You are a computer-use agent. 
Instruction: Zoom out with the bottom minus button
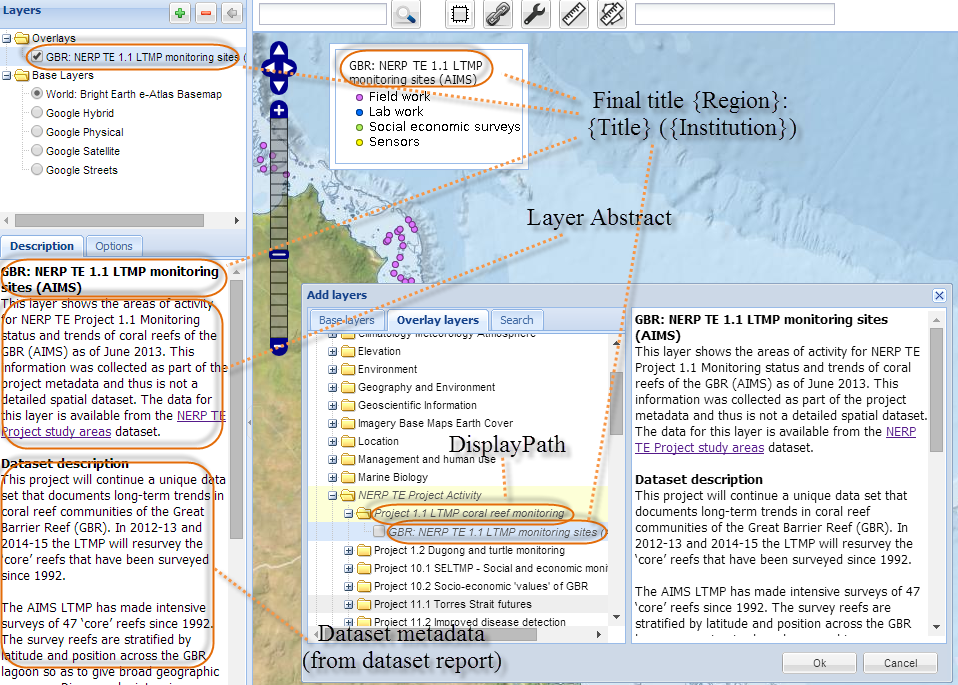[x=279, y=346]
